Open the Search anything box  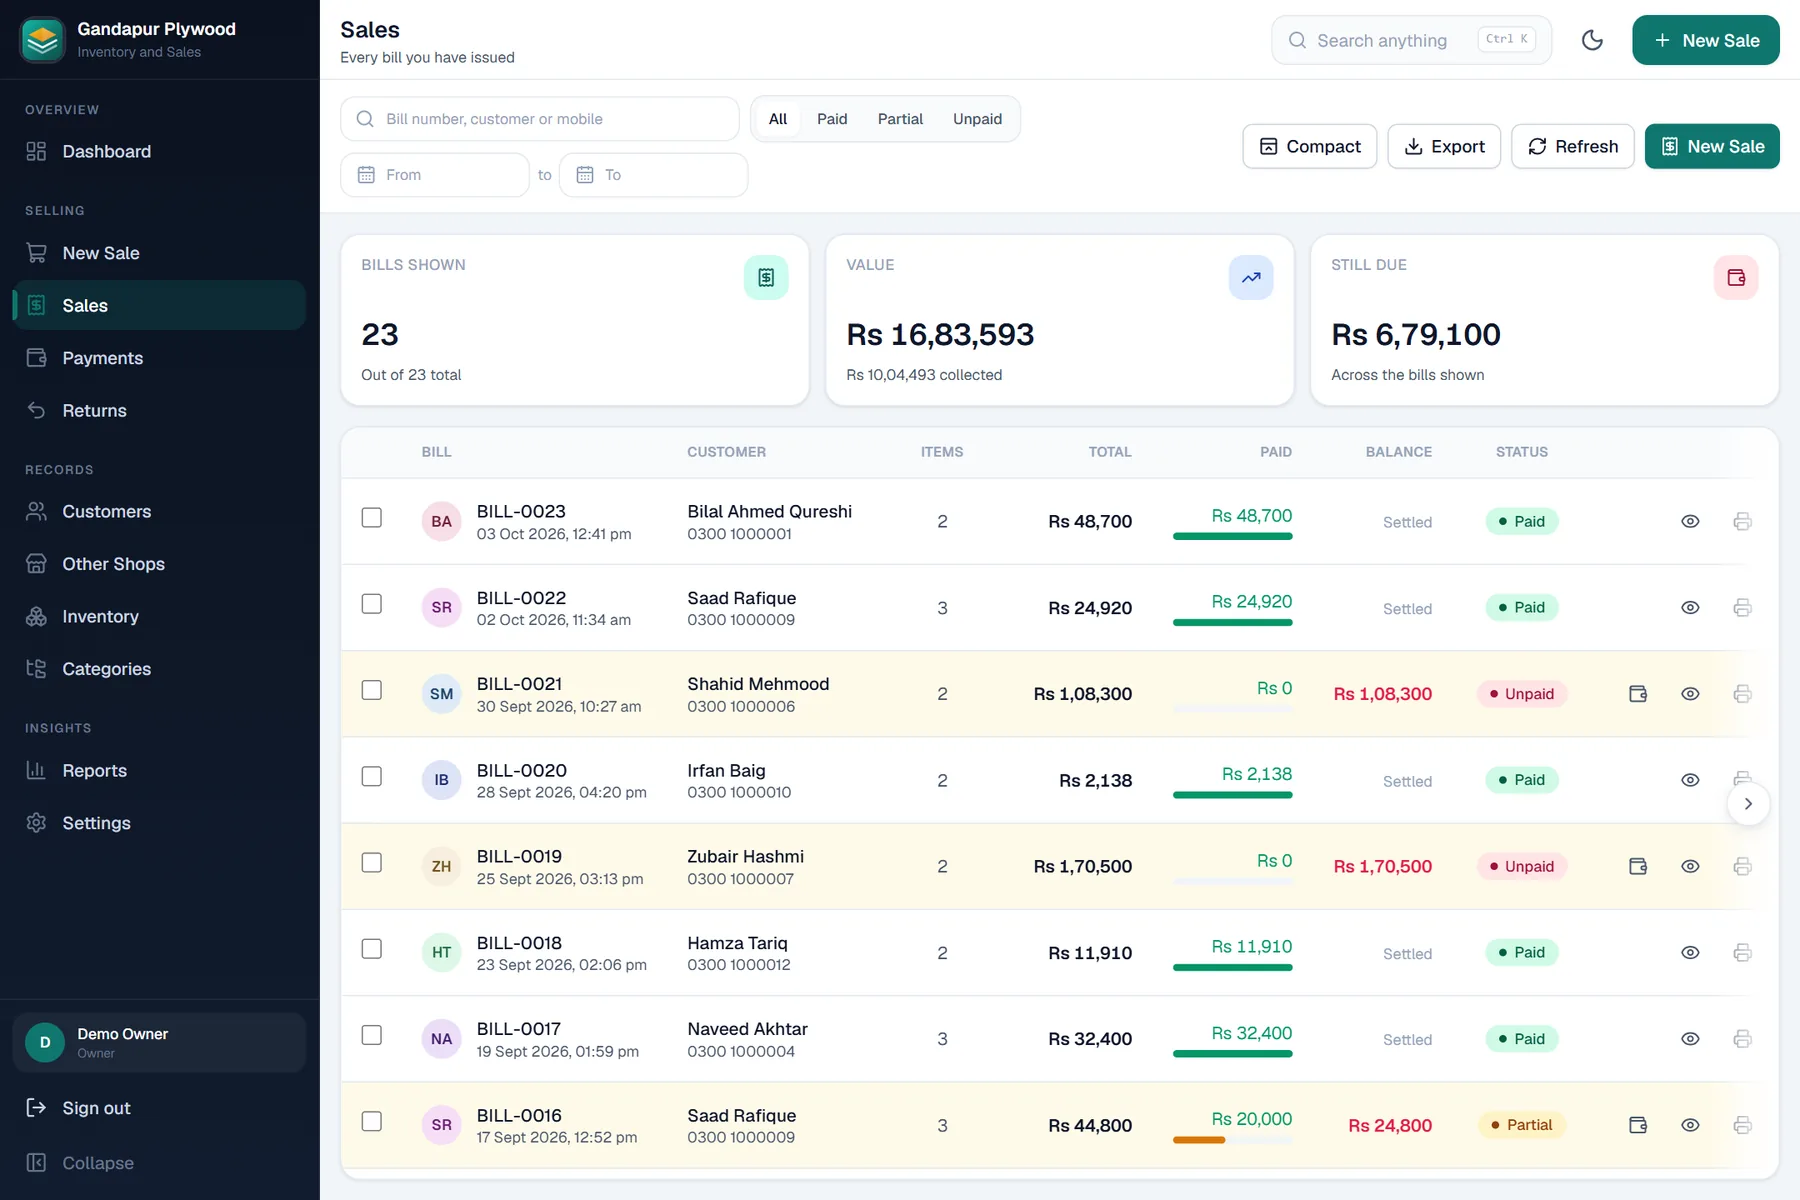pyautogui.click(x=1411, y=40)
